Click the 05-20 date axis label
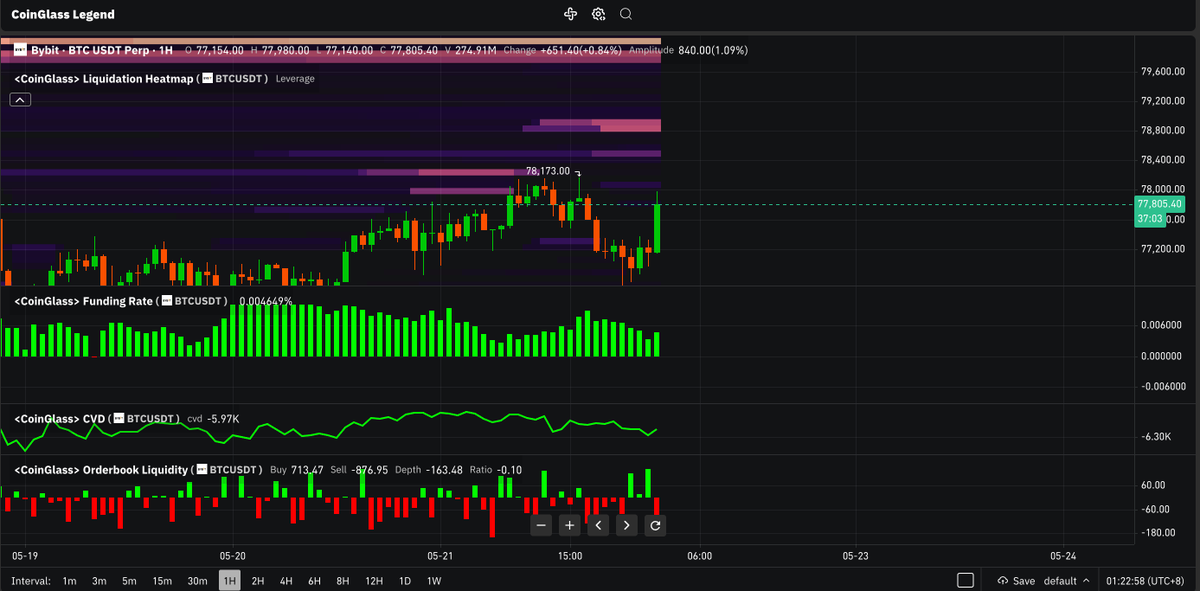Viewport: 1200px width, 591px height. [x=232, y=555]
